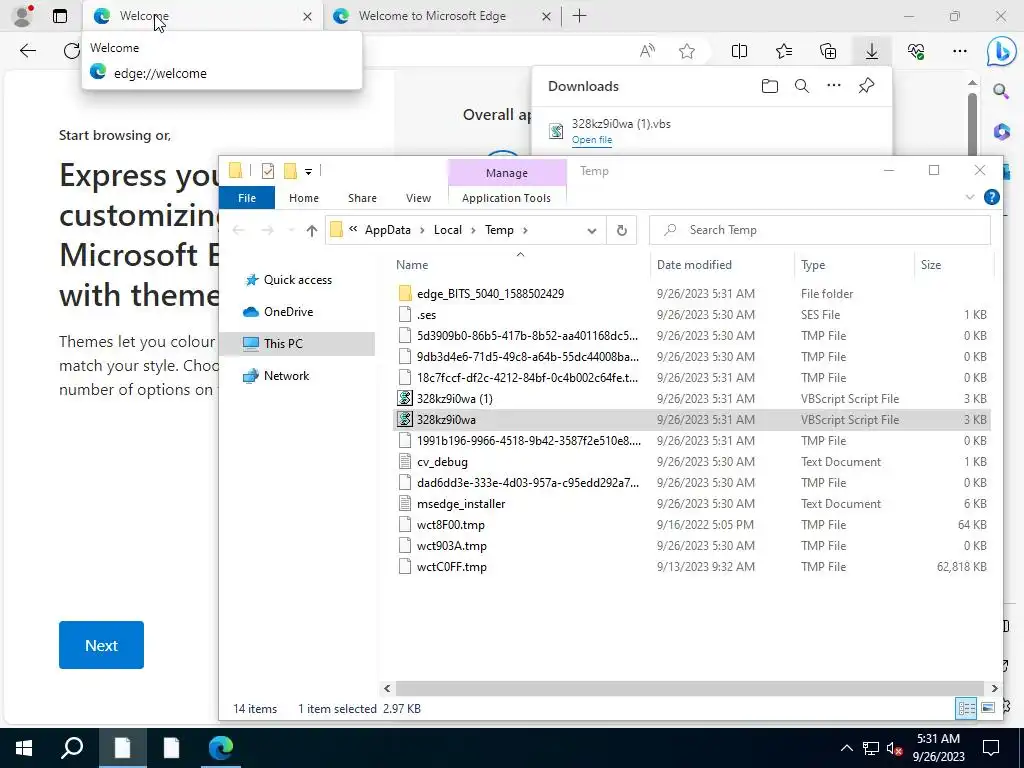Viewport: 1024px width, 768px height.
Task: Search downloads magnifier icon
Action: tap(802, 86)
